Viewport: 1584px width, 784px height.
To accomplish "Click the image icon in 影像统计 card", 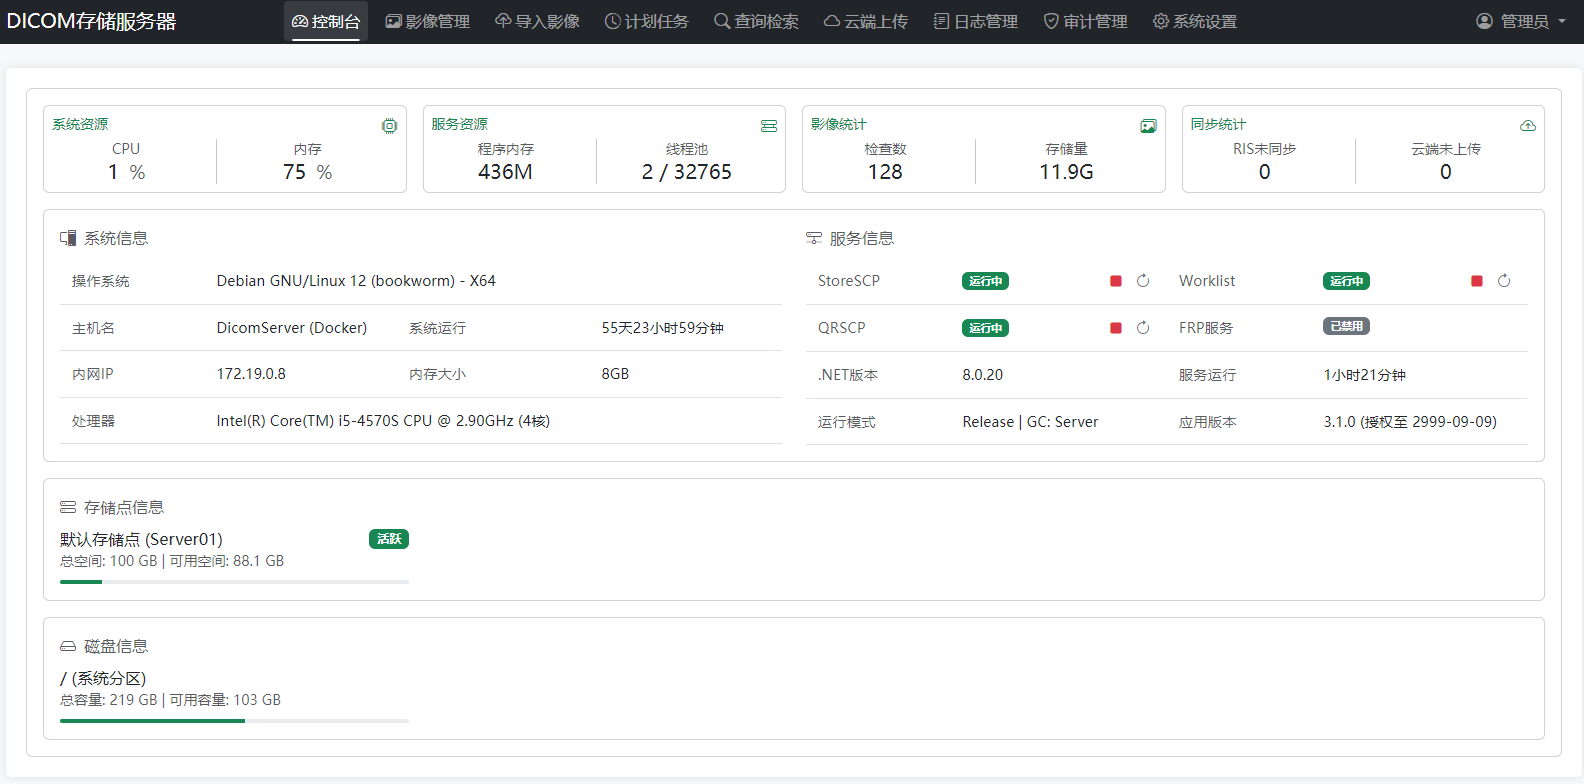I will tap(1148, 126).
